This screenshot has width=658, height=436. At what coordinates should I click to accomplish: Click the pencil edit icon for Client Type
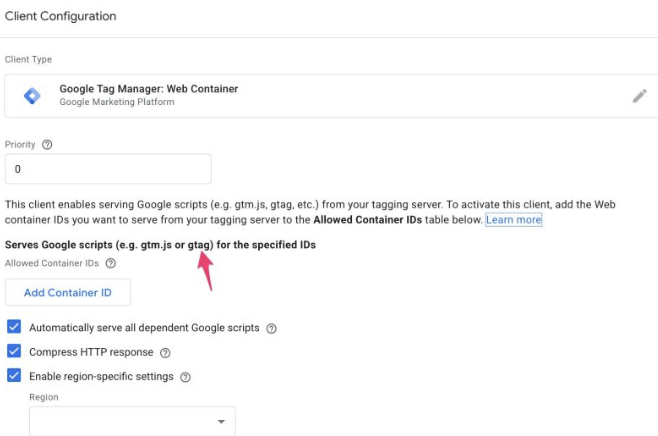[639, 96]
